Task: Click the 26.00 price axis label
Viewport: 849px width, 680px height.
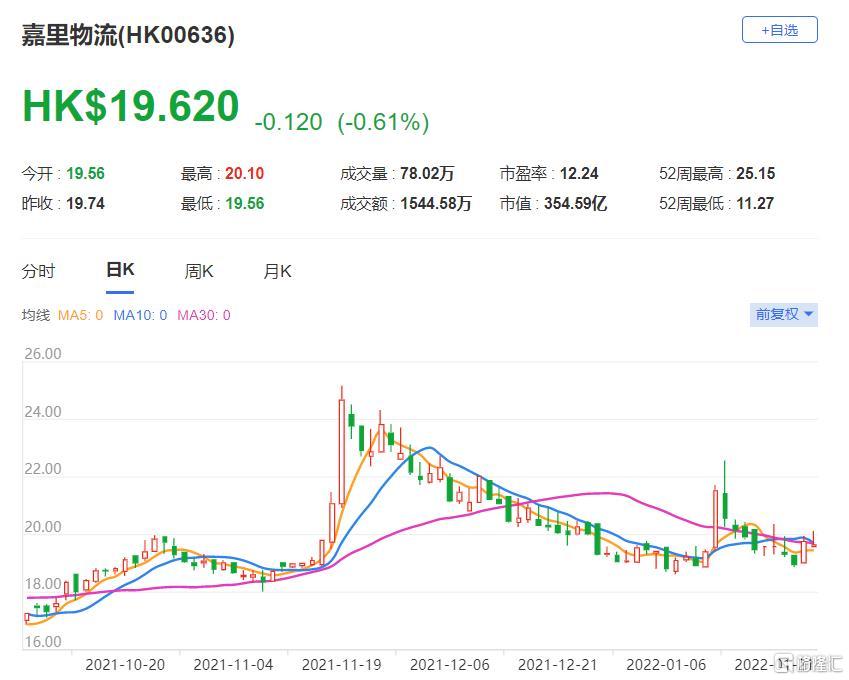Action: 42,354
